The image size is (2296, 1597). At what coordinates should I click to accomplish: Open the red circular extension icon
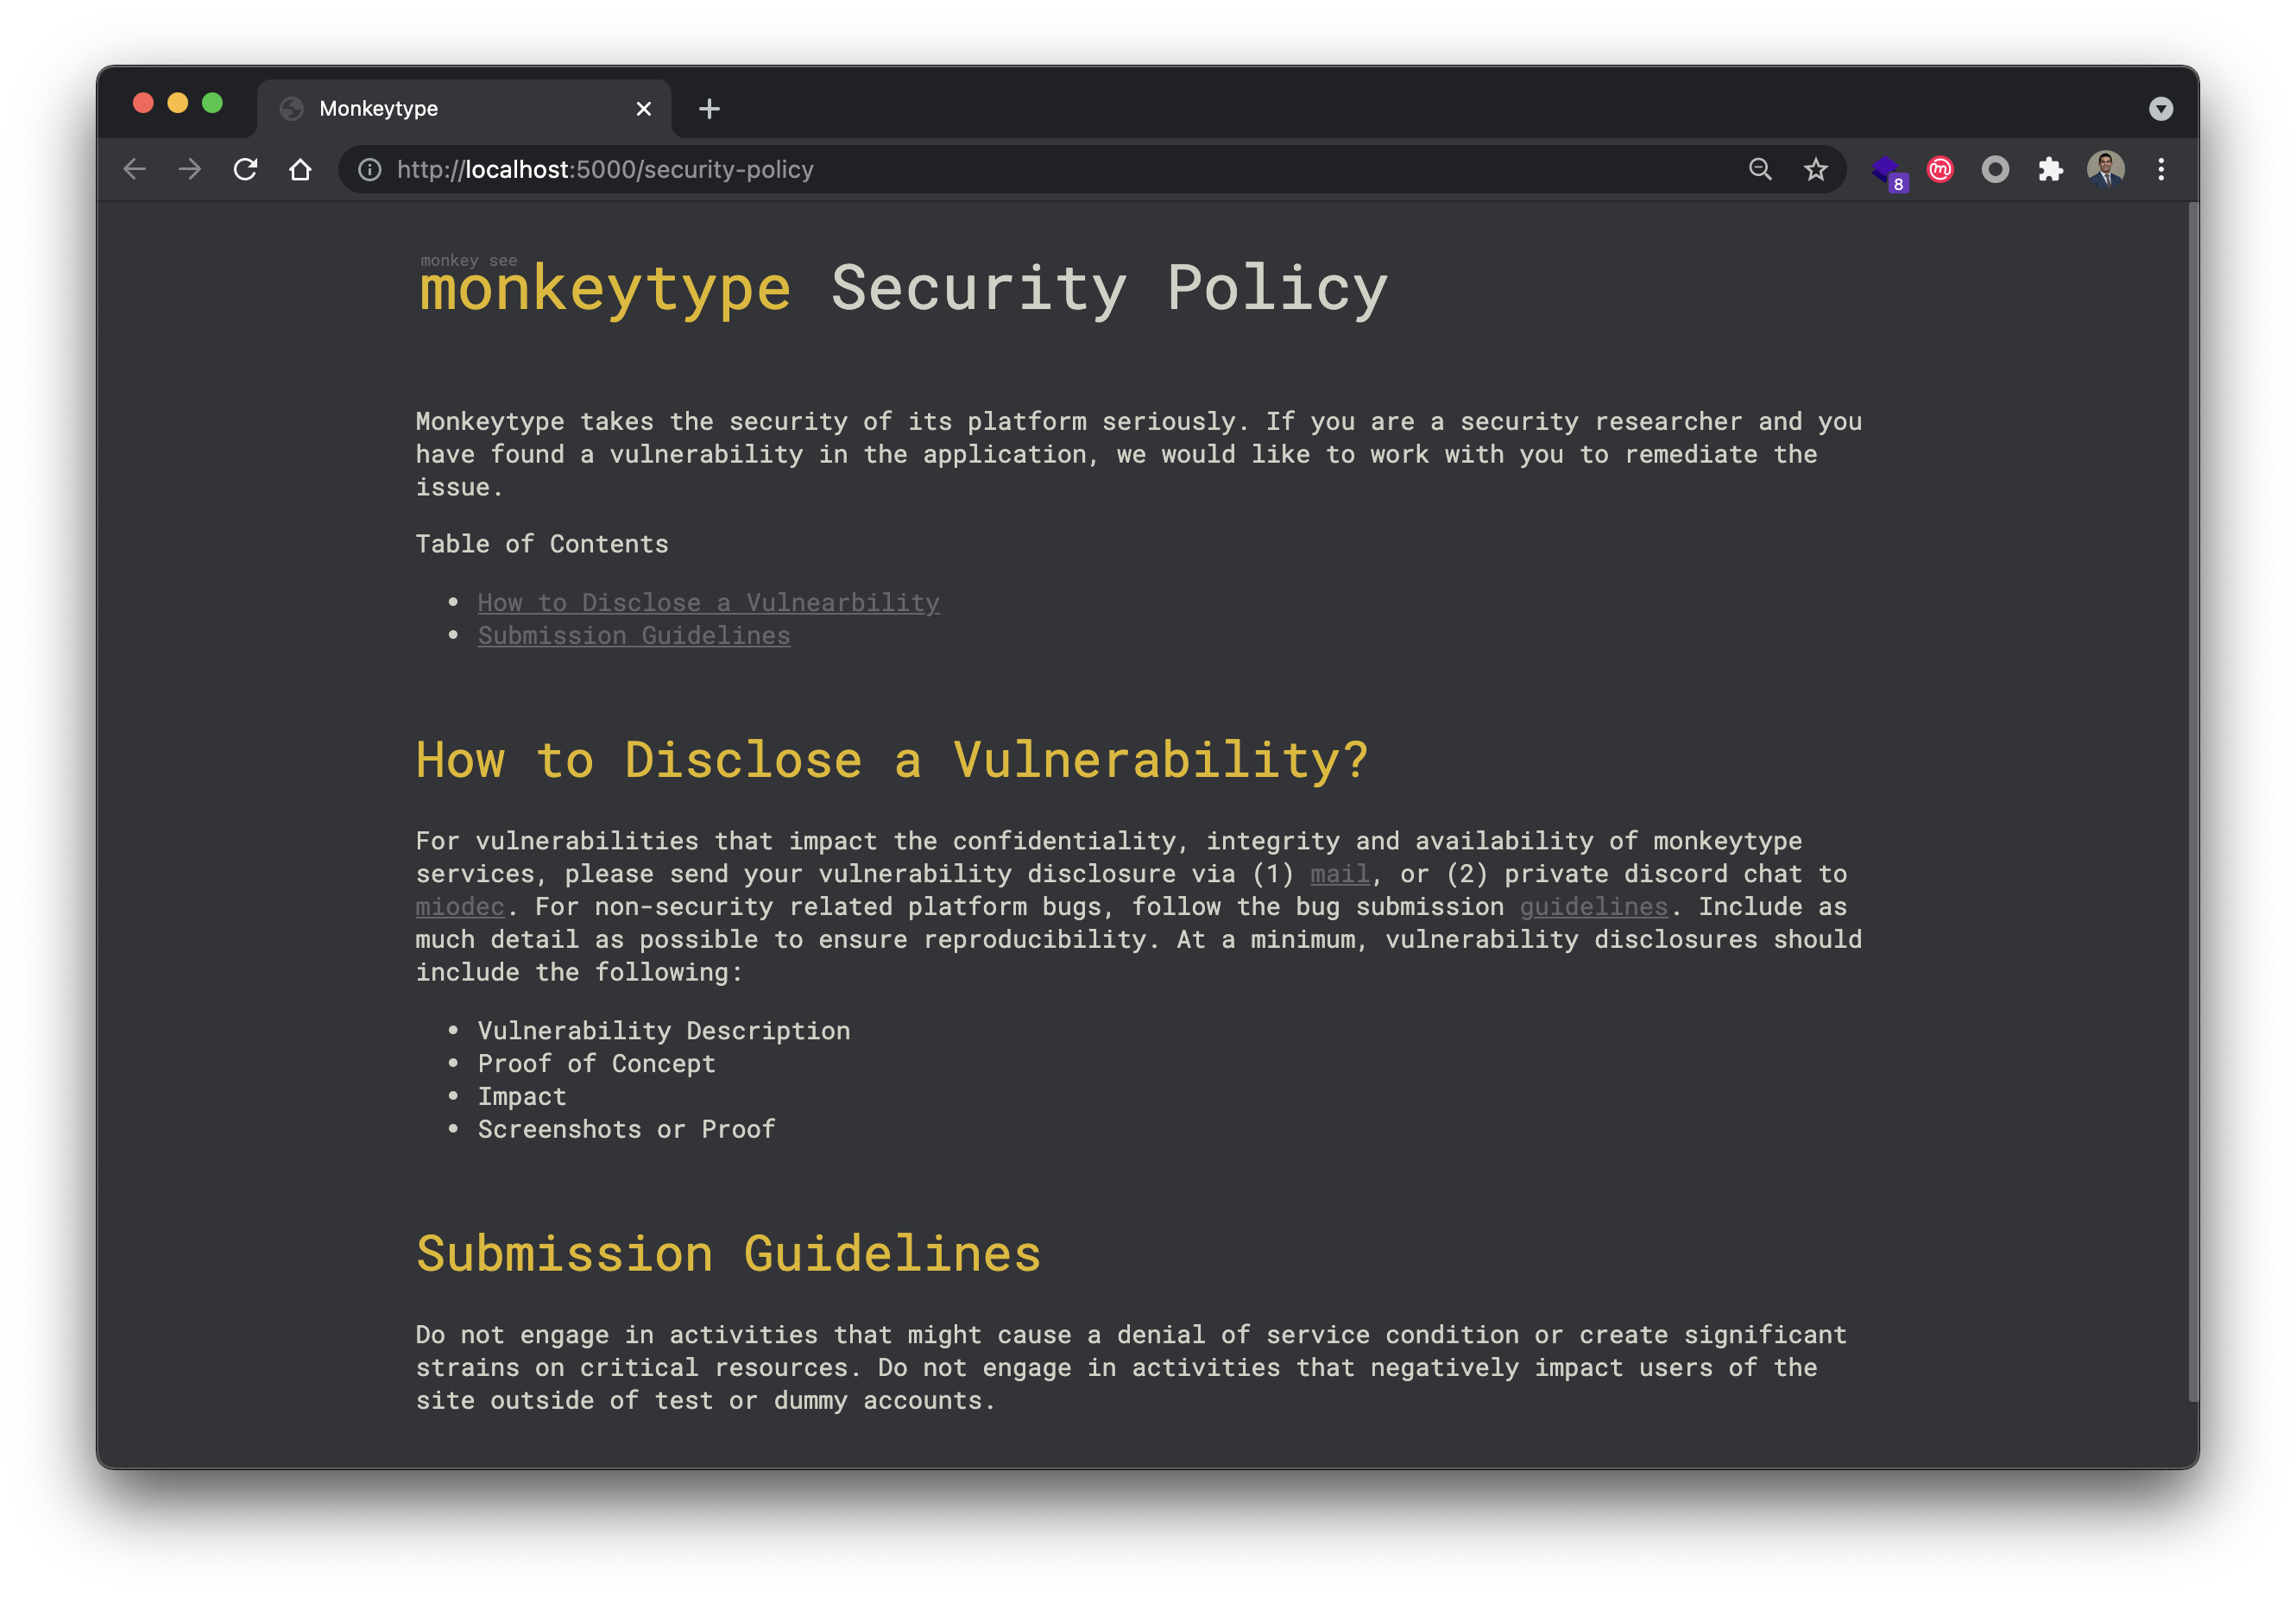[x=1940, y=169]
